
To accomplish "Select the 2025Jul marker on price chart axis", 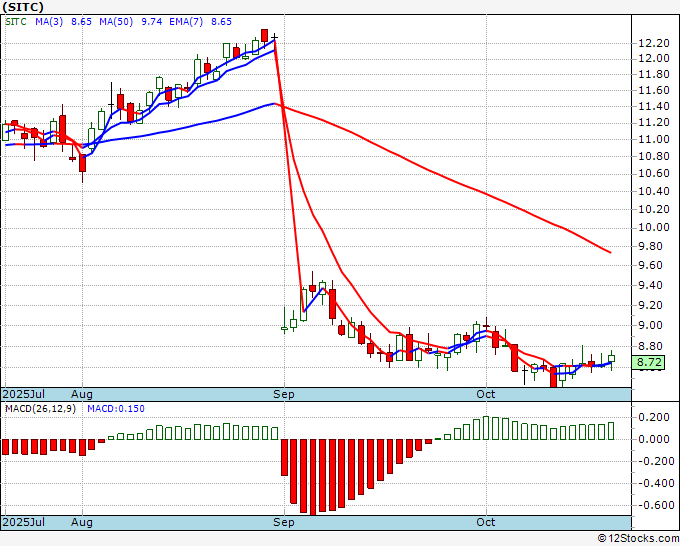I will [x=24, y=395].
